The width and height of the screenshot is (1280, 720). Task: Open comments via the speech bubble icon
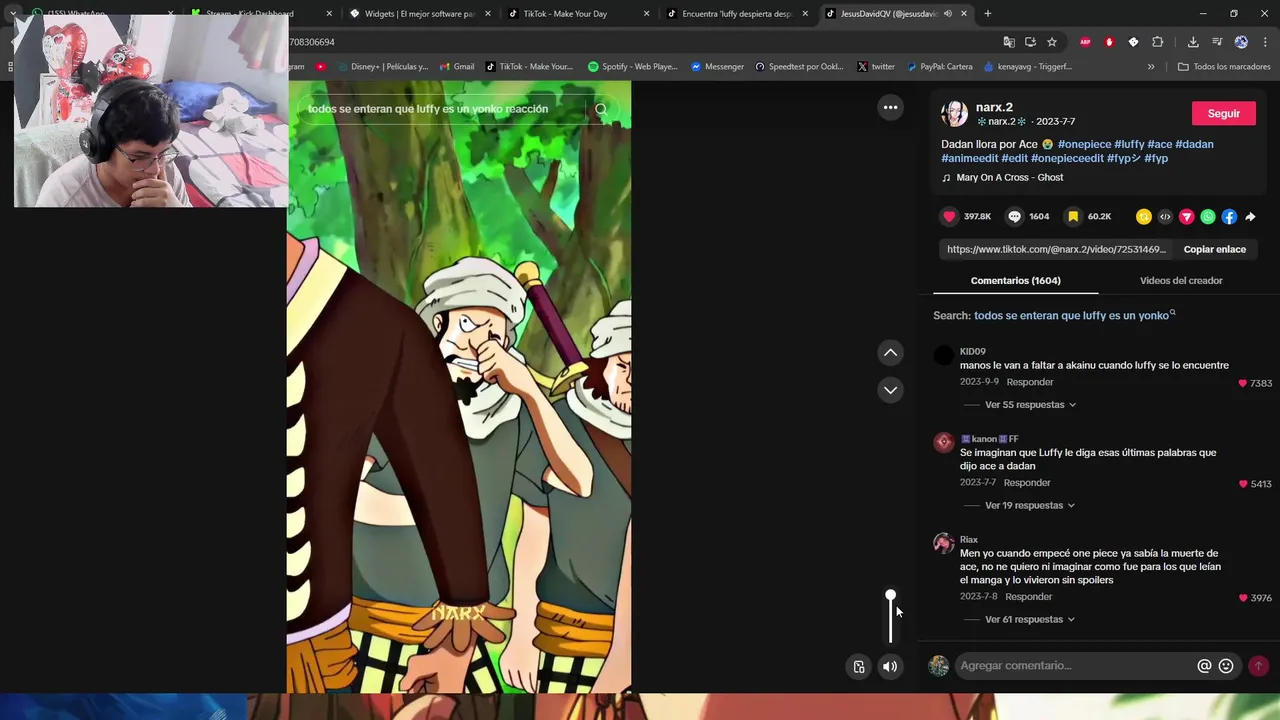coord(1014,217)
